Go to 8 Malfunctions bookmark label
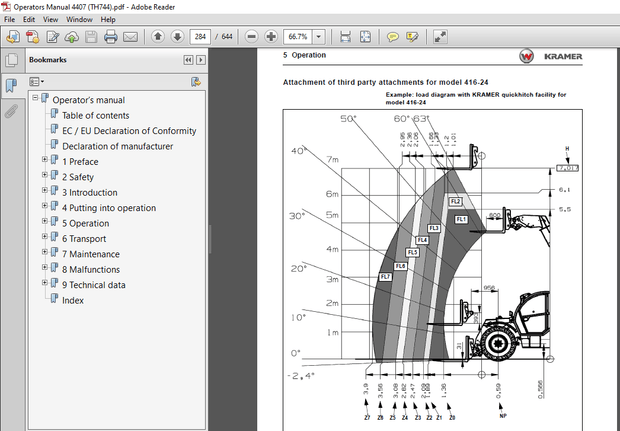620x431 pixels. click(x=91, y=270)
